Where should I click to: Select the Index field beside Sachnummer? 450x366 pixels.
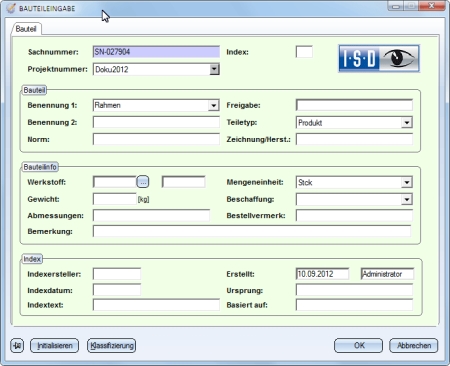pos(304,52)
